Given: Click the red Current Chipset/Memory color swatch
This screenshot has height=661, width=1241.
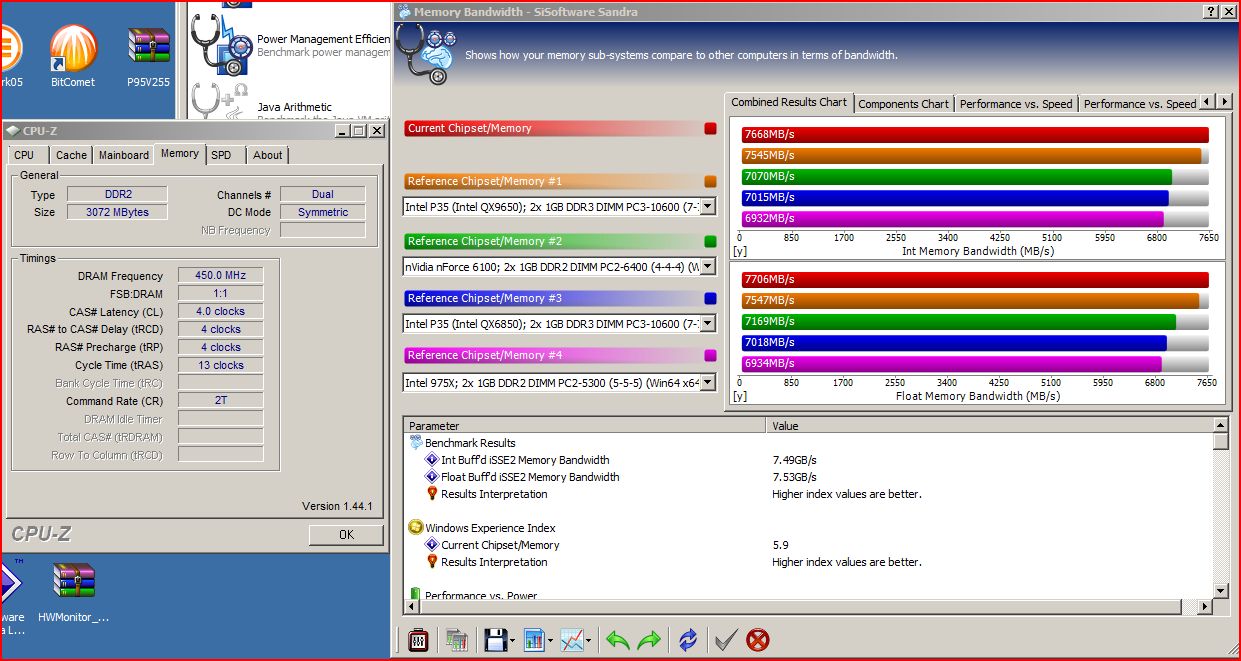Looking at the screenshot, I should click(x=710, y=128).
